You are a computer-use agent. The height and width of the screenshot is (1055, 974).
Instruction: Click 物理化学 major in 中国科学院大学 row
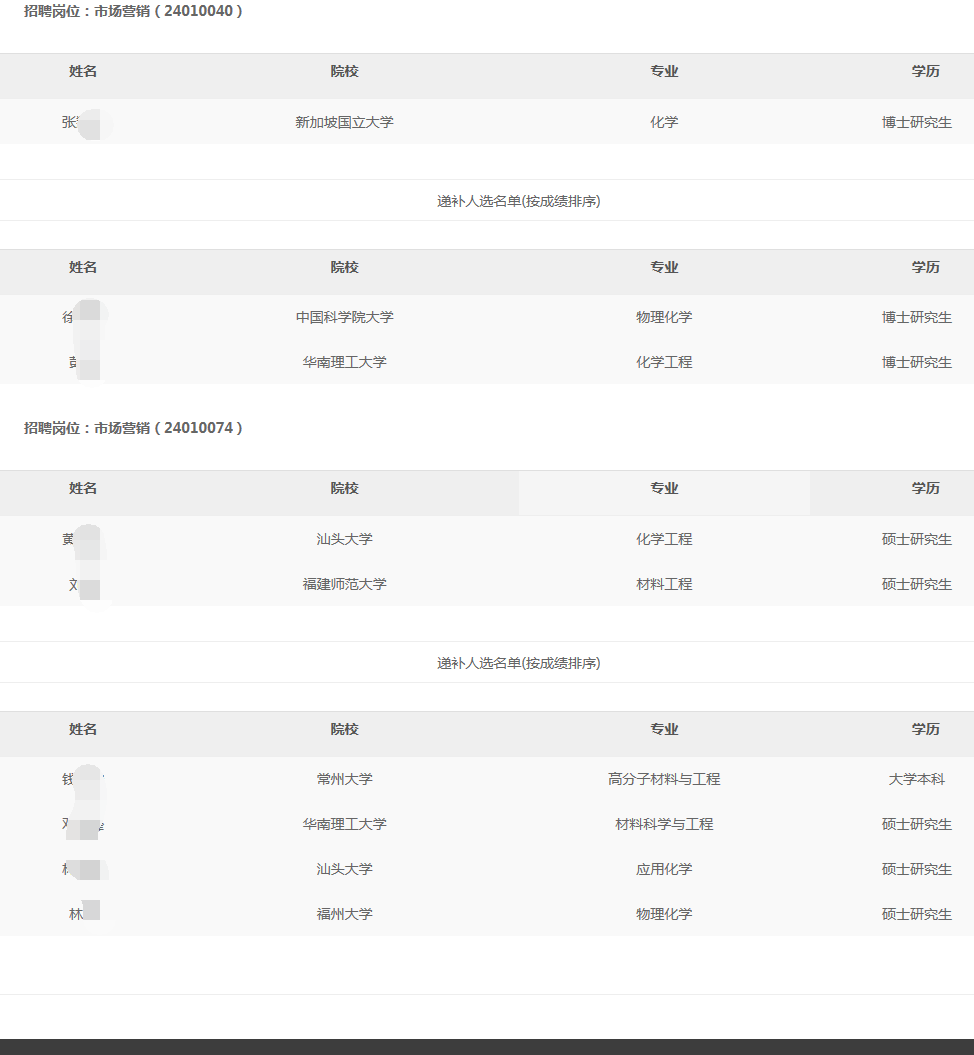tap(664, 317)
